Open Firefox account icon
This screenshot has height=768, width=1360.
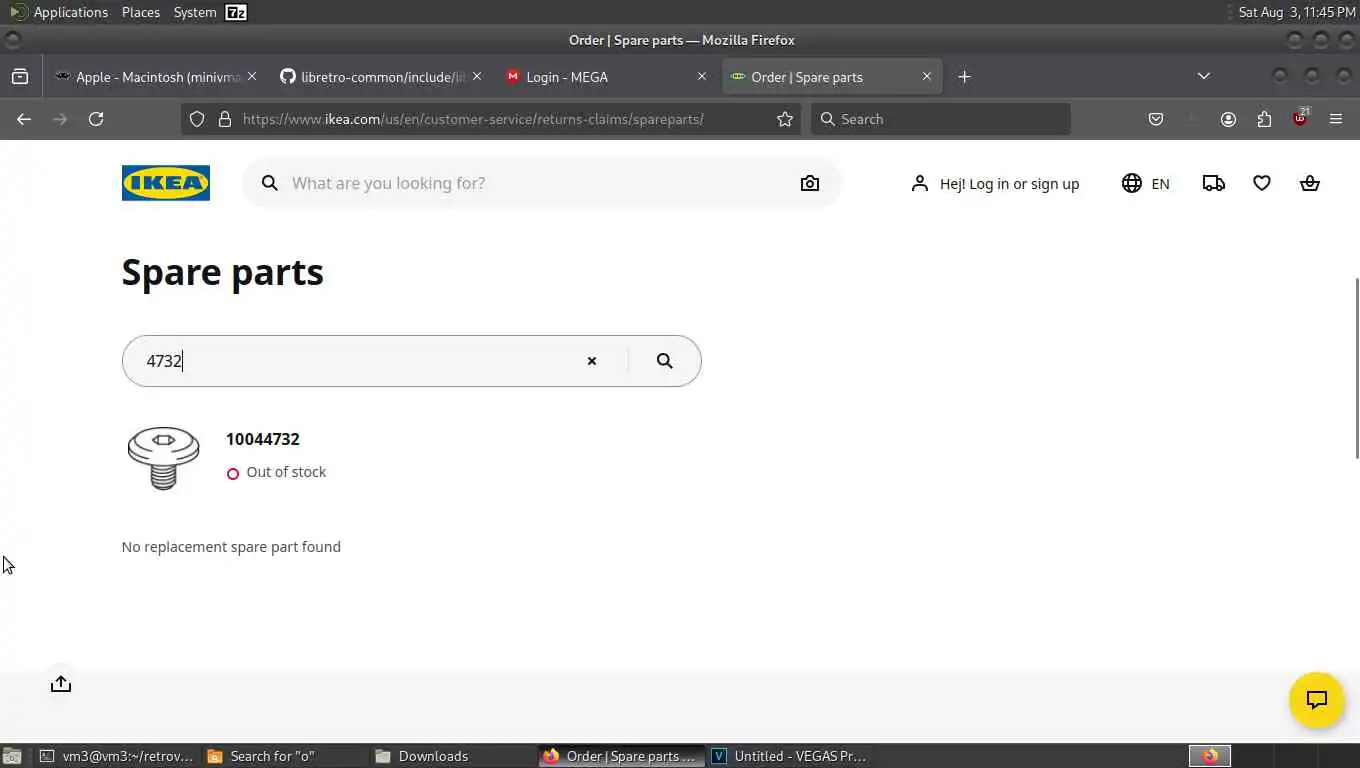pos(1228,119)
